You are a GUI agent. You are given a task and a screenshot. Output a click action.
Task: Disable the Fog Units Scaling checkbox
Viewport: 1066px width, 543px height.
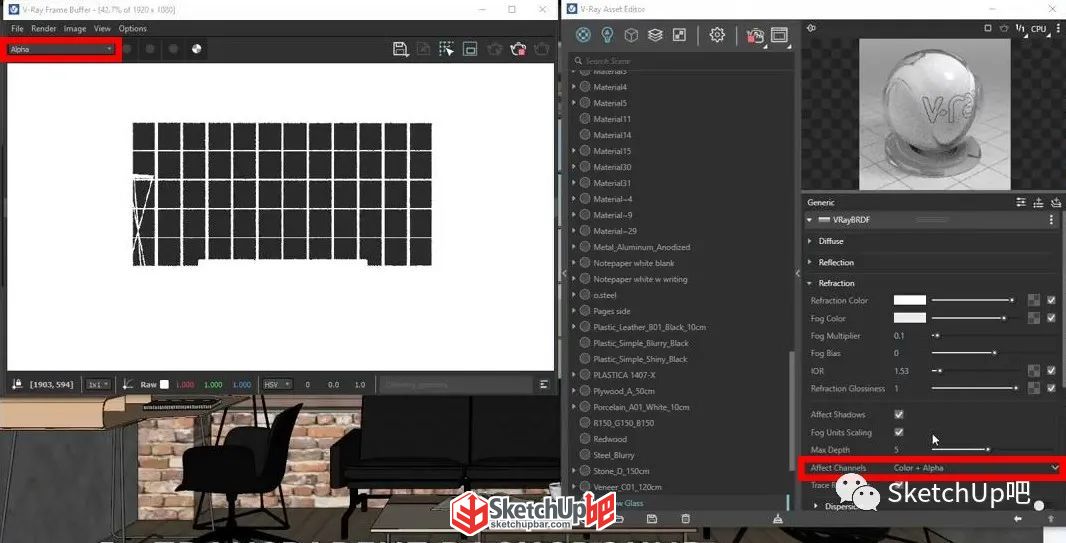899,432
